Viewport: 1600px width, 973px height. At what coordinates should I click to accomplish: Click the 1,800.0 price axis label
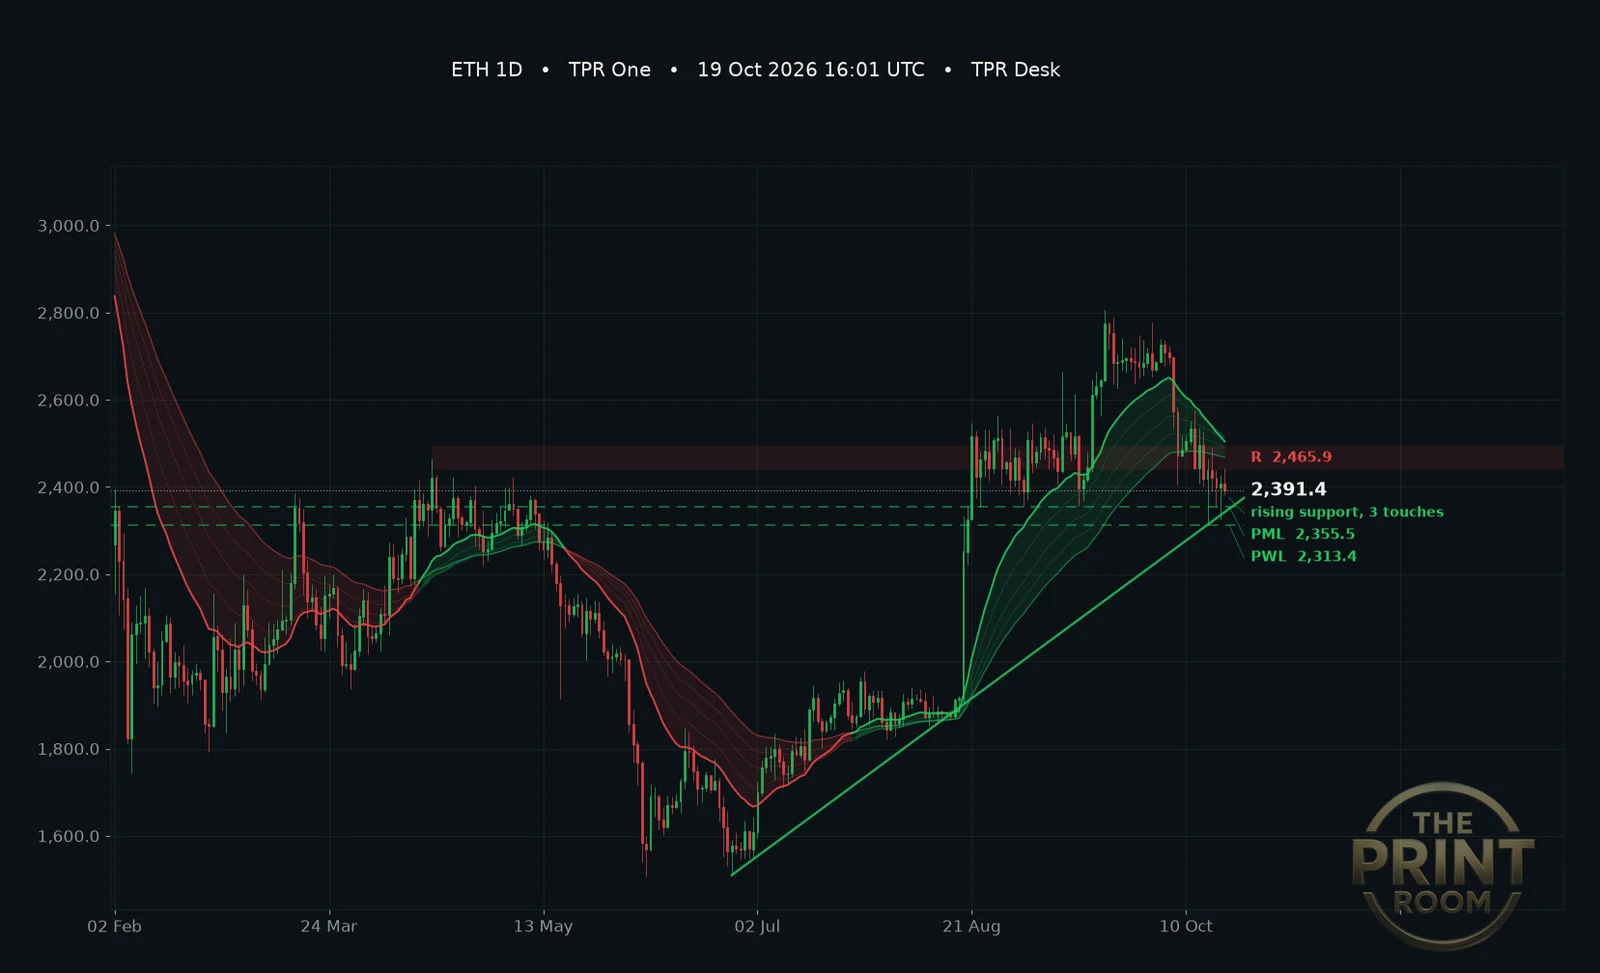[68, 749]
